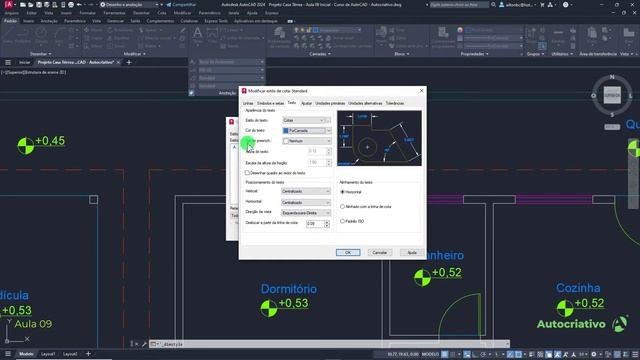Click the Inserir block icon in Bloco panel
Image resolution: width=640 pixels, height=360 pixels.
tap(381, 35)
